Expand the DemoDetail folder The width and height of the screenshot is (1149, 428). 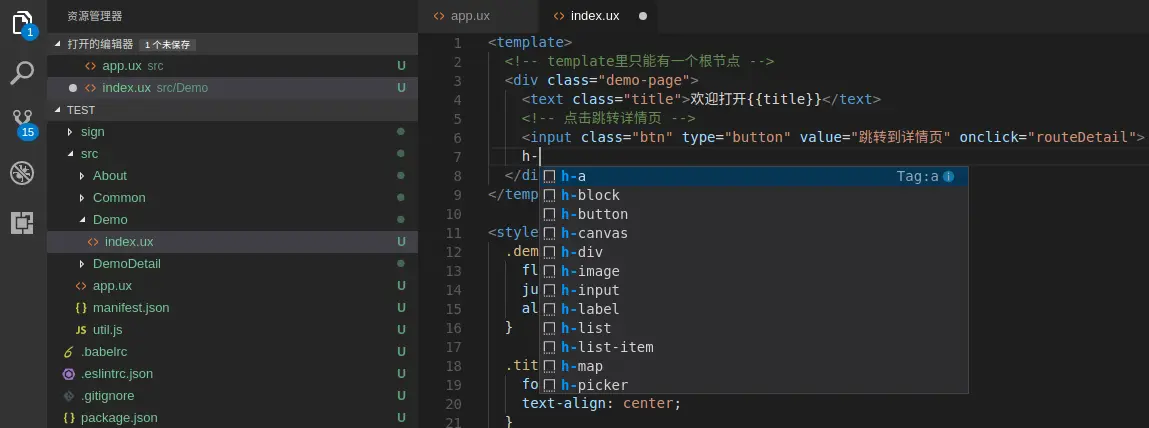point(82,264)
